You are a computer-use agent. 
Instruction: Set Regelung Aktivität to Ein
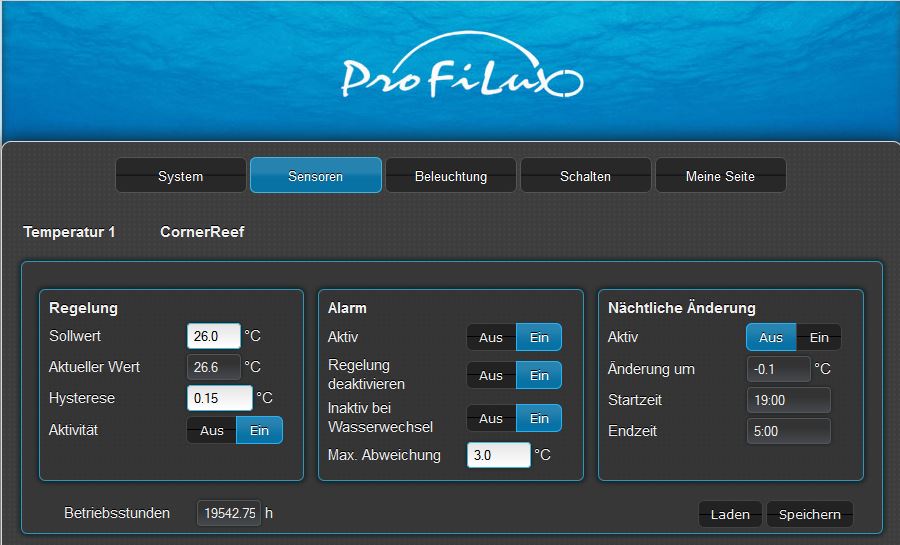pyautogui.click(x=259, y=430)
